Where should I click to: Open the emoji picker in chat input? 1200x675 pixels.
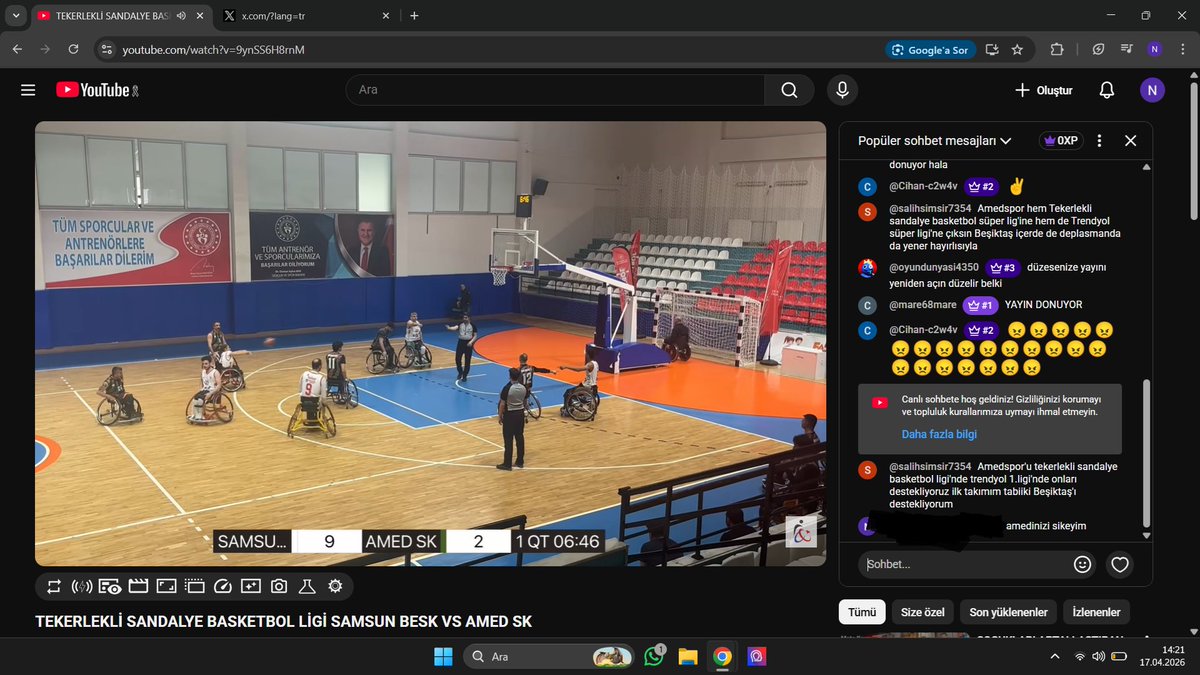pos(1082,564)
